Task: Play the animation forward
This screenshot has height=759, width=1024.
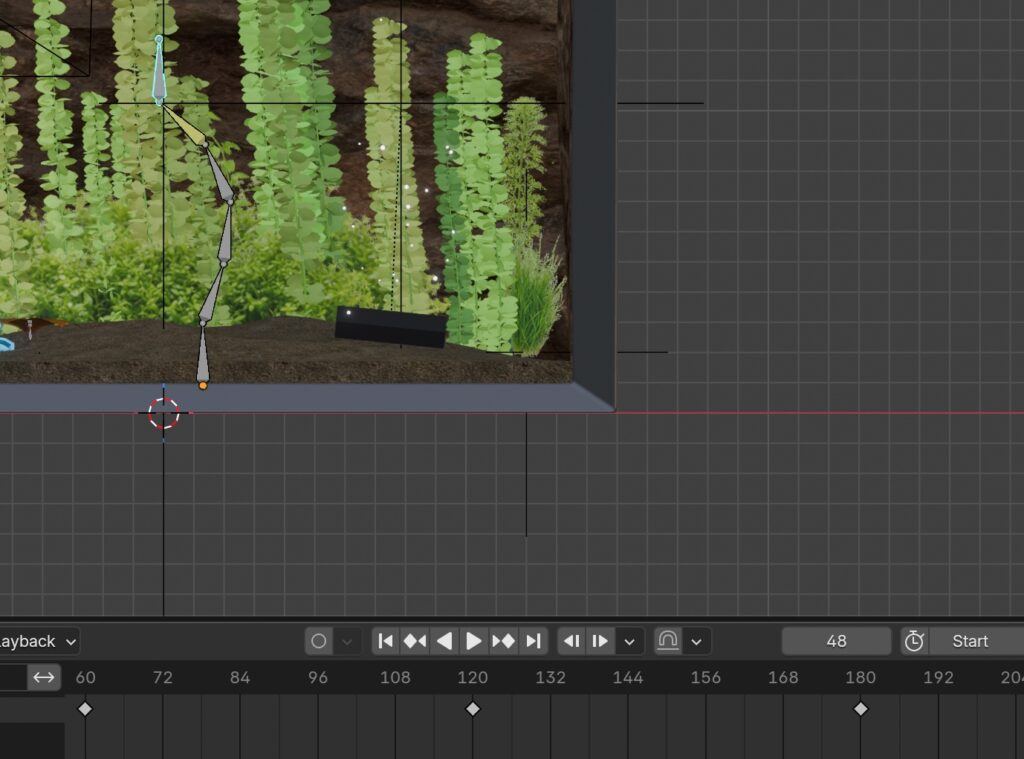Action: (474, 641)
